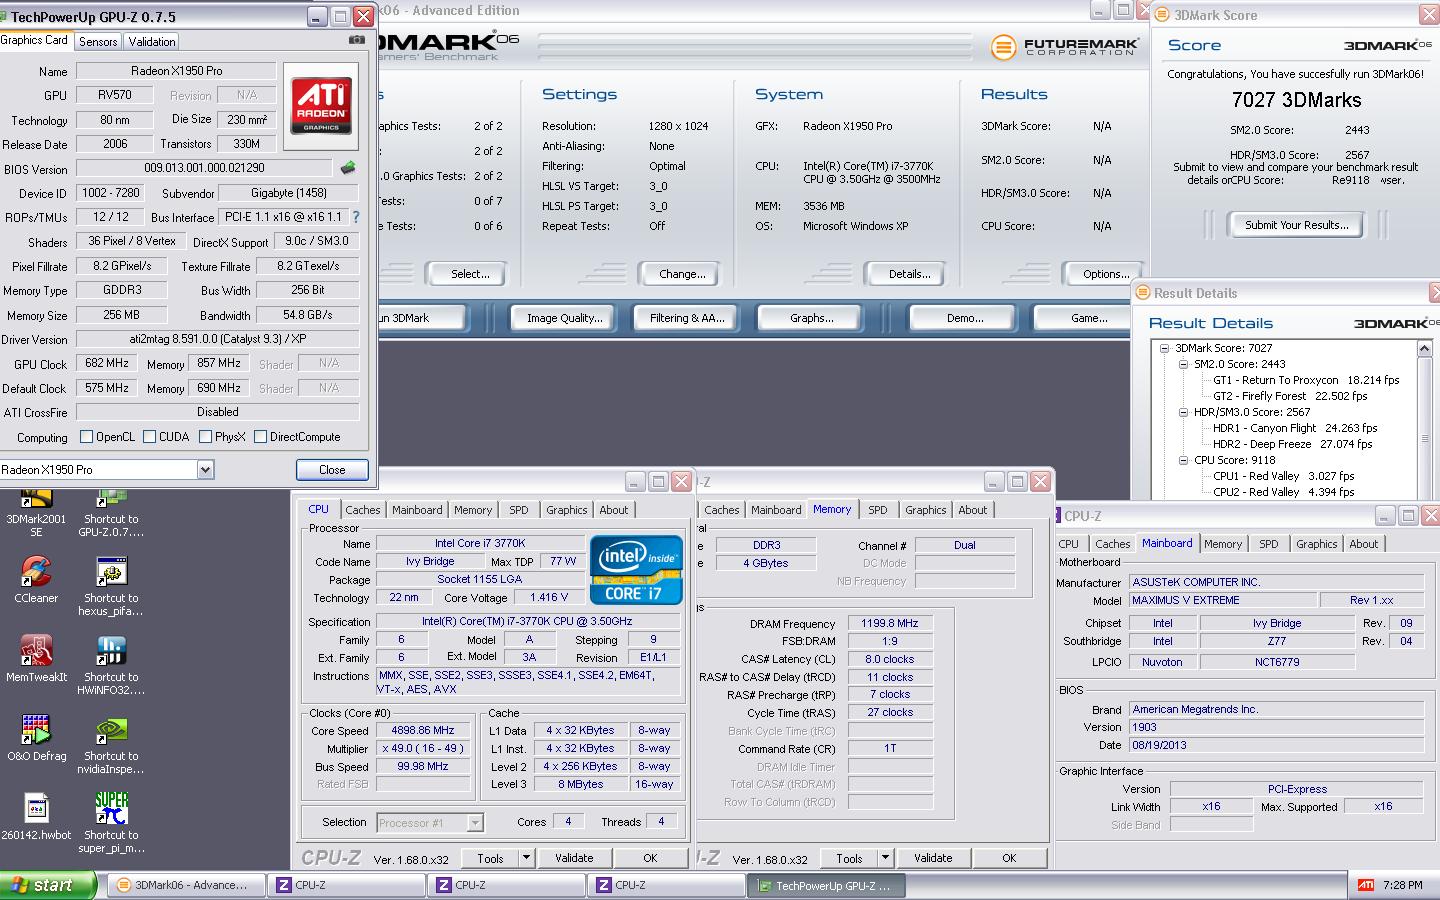Image resolution: width=1440 pixels, height=900 pixels.
Task: Click the Windows XP start button
Action: [x=48, y=885]
